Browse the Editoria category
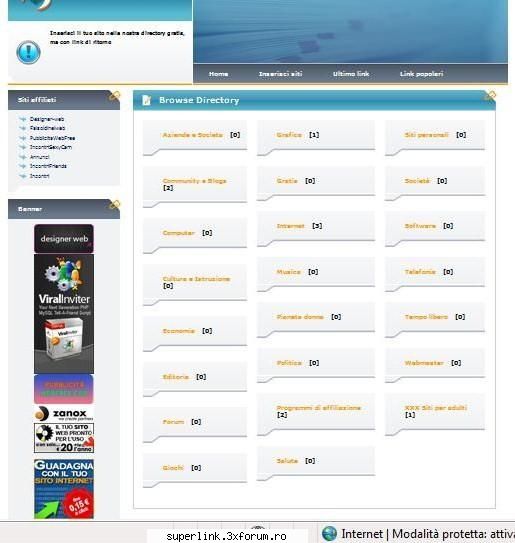 tap(176, 377)
